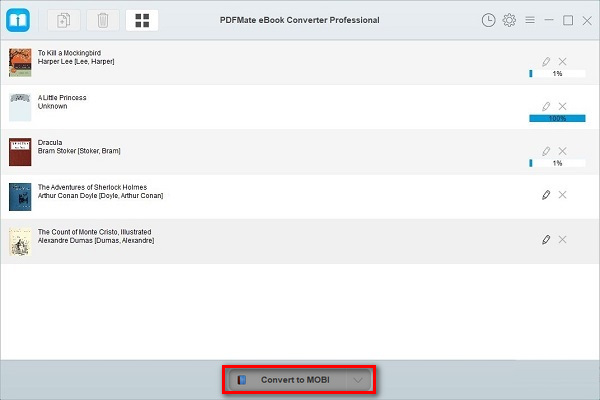Switch to the grid view icon
This screenshot has width=600, height=400.
142,20
